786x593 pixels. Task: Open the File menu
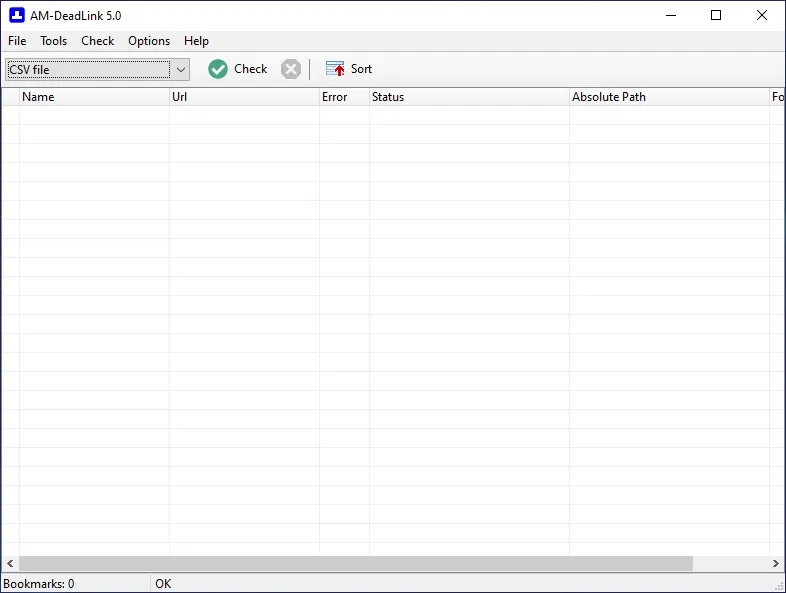pyautogui.click(x=17, y=41)
